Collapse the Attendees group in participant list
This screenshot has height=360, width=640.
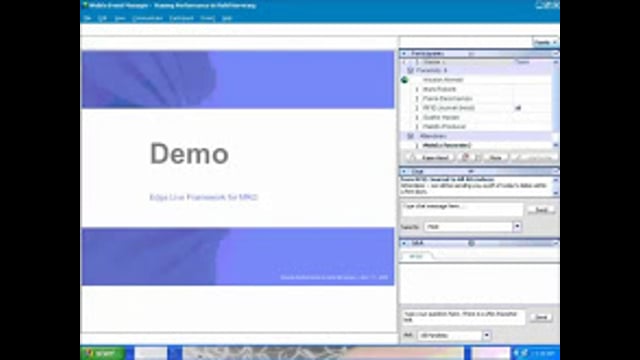tap(411, 136)
